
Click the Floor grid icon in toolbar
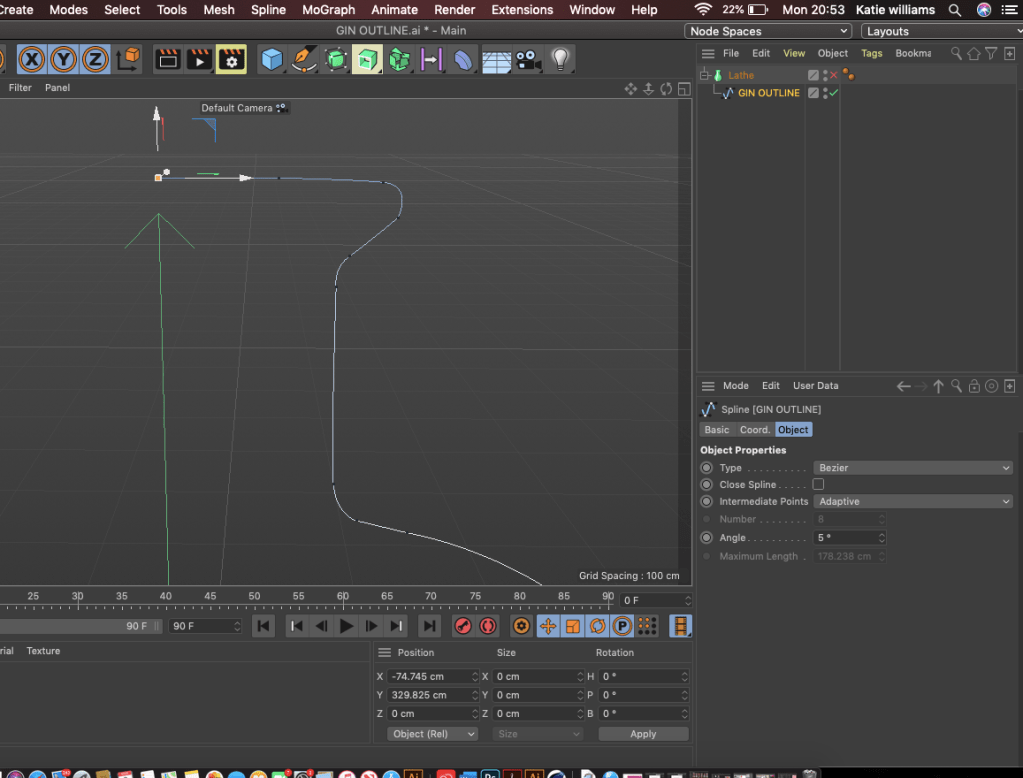tap(496, 60)
